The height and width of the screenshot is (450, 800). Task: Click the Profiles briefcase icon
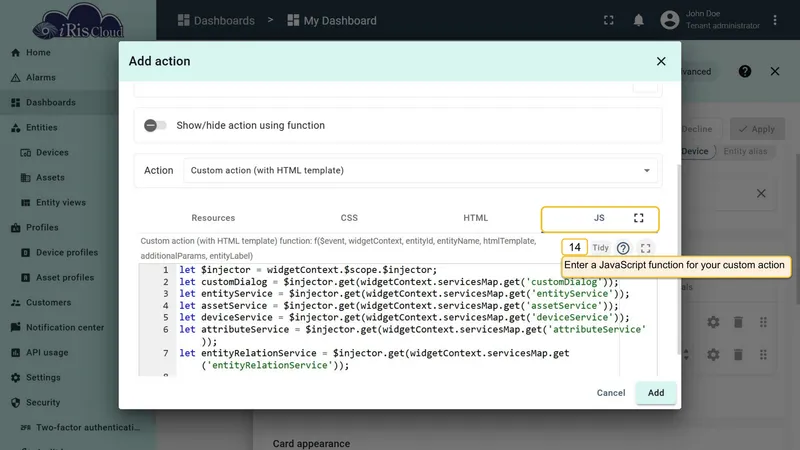tap(15, 228)
